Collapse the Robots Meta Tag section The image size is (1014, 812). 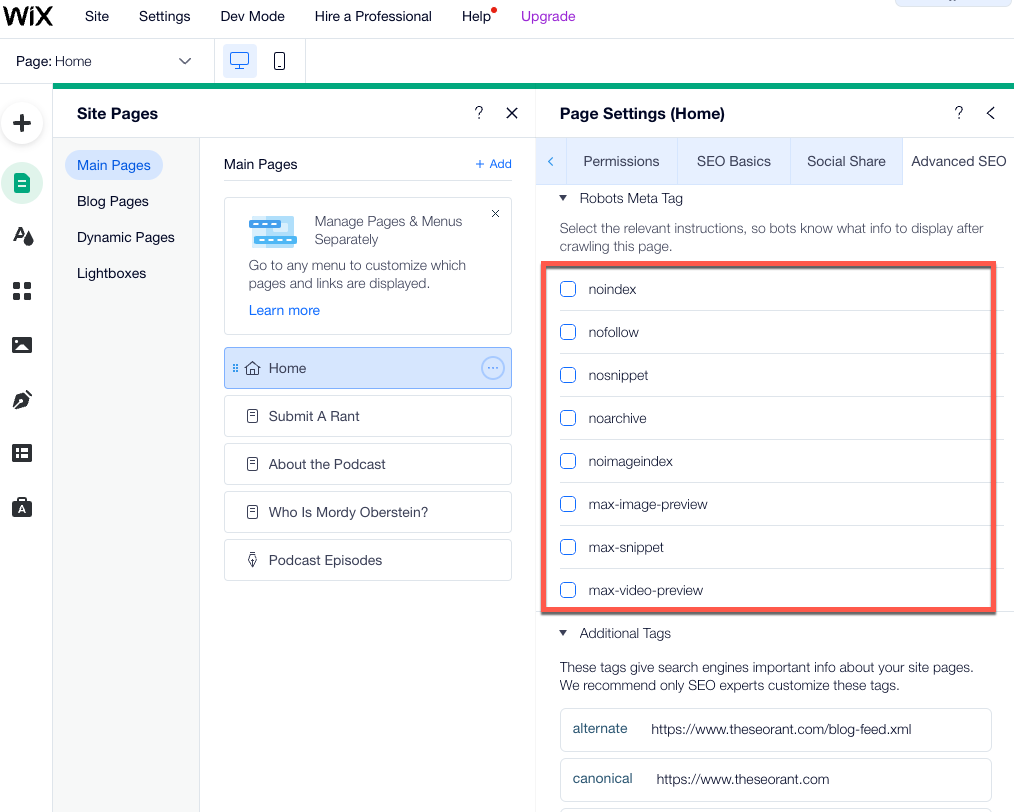[563, 198]
